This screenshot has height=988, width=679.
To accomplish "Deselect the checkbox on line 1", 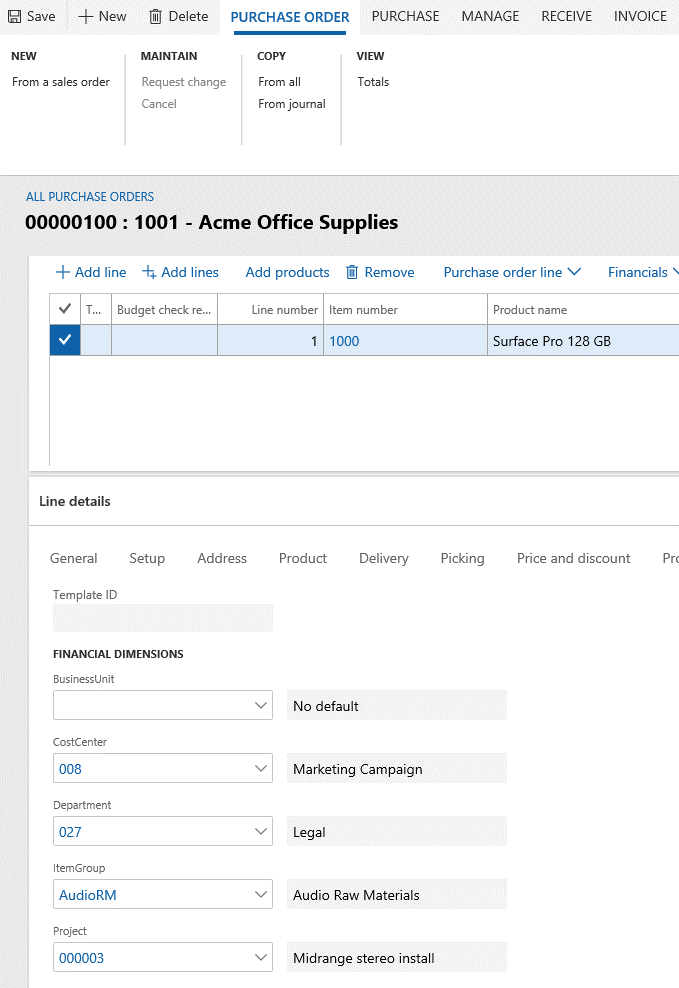I will tap(64, 340).
